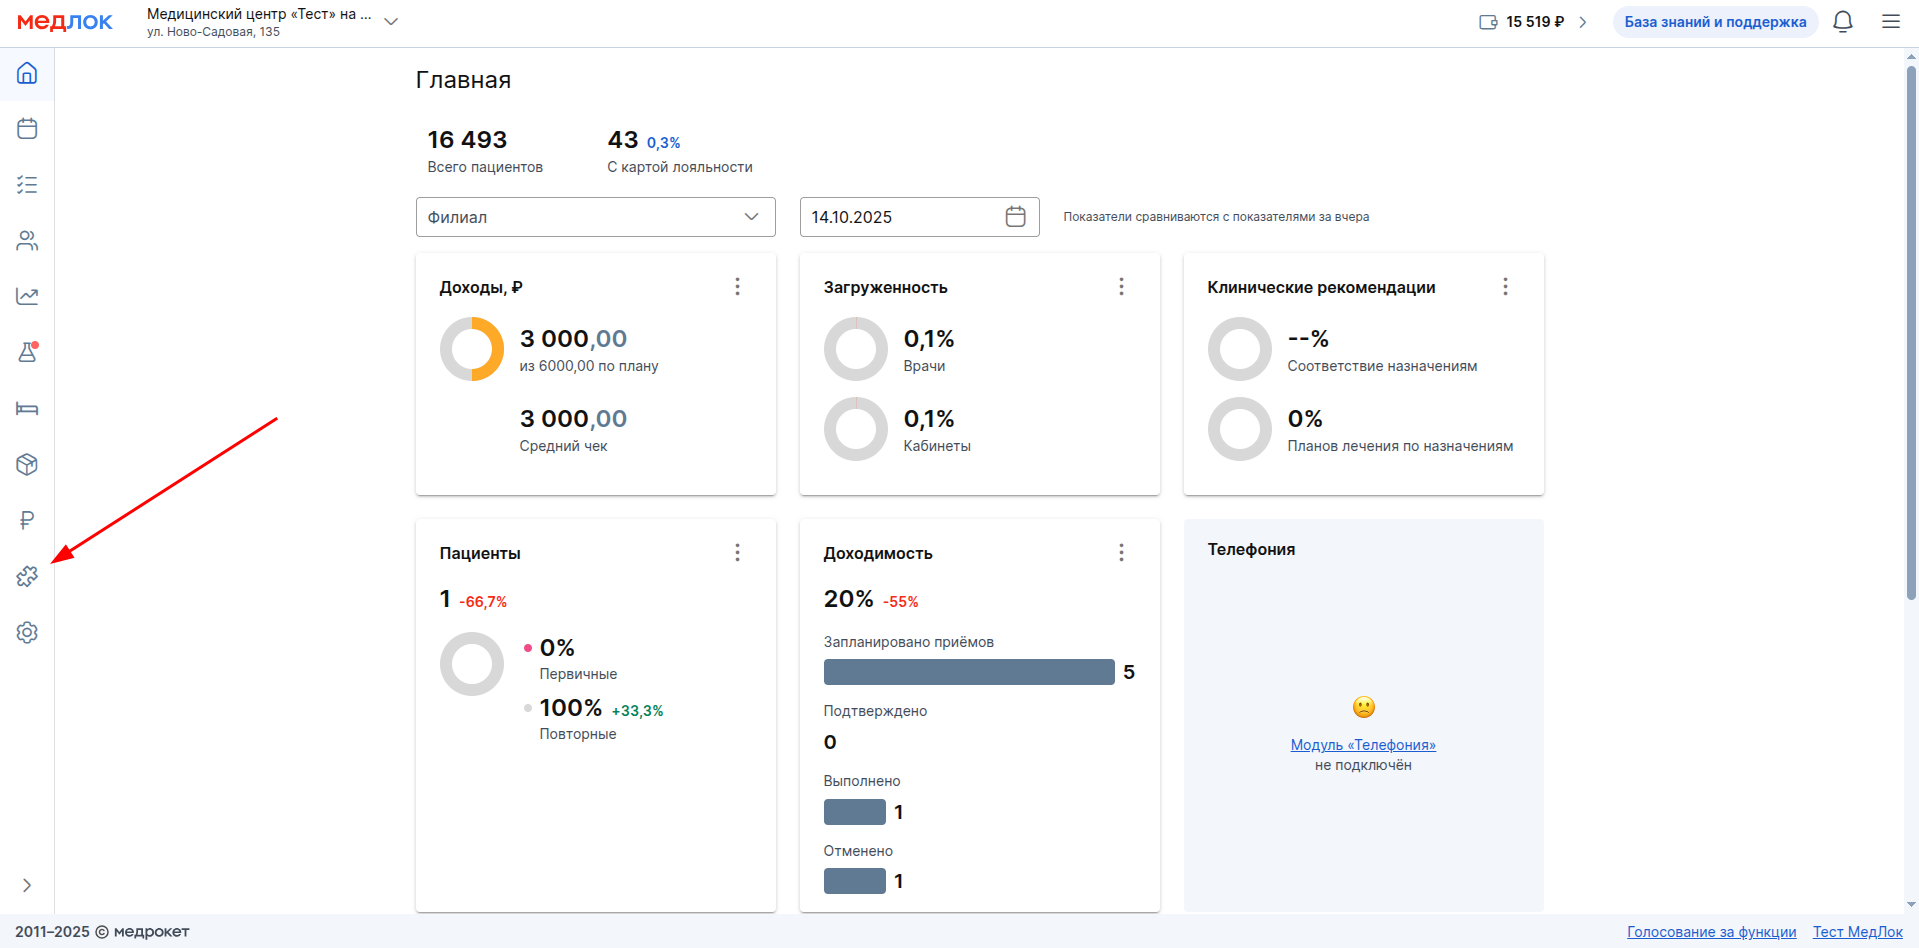Expand the Филиал dropdown

tap(595, 217)
